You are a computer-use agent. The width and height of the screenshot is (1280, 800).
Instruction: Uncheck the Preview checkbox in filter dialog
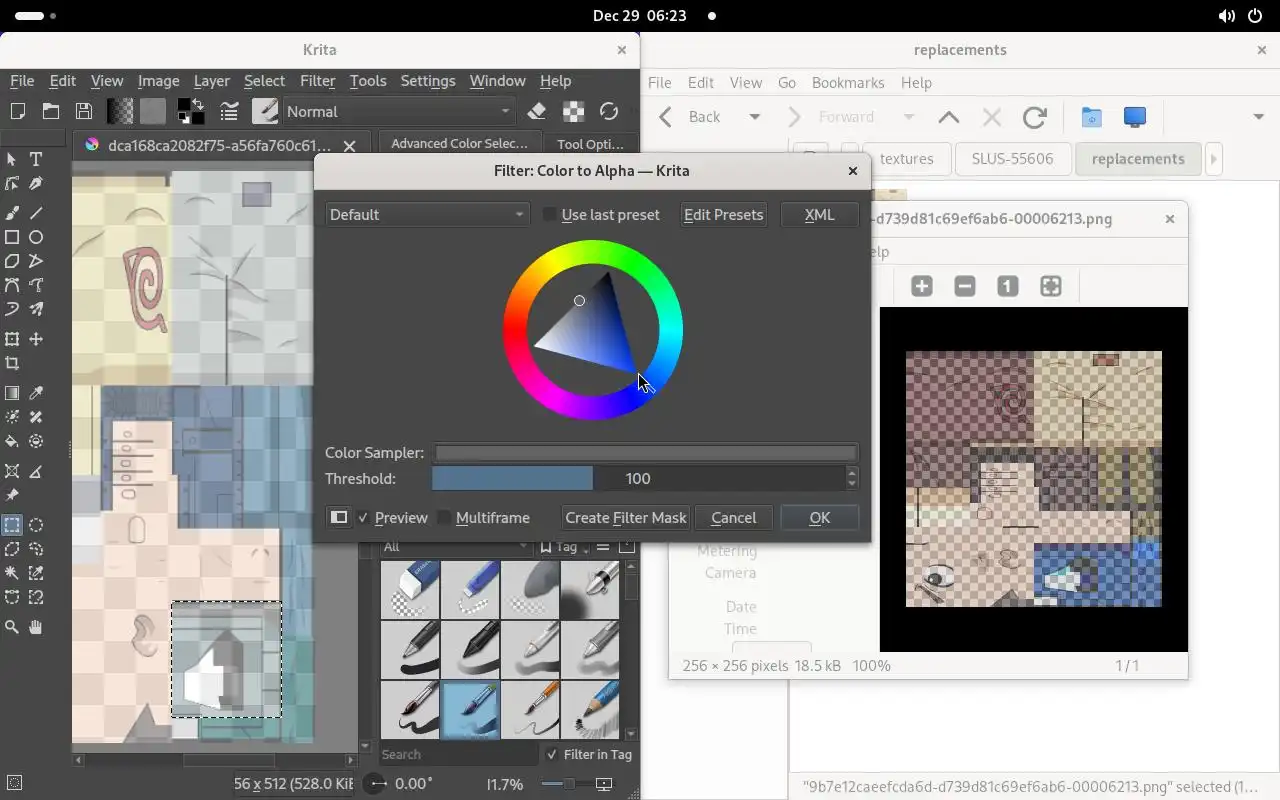click(x=363, y=518)
